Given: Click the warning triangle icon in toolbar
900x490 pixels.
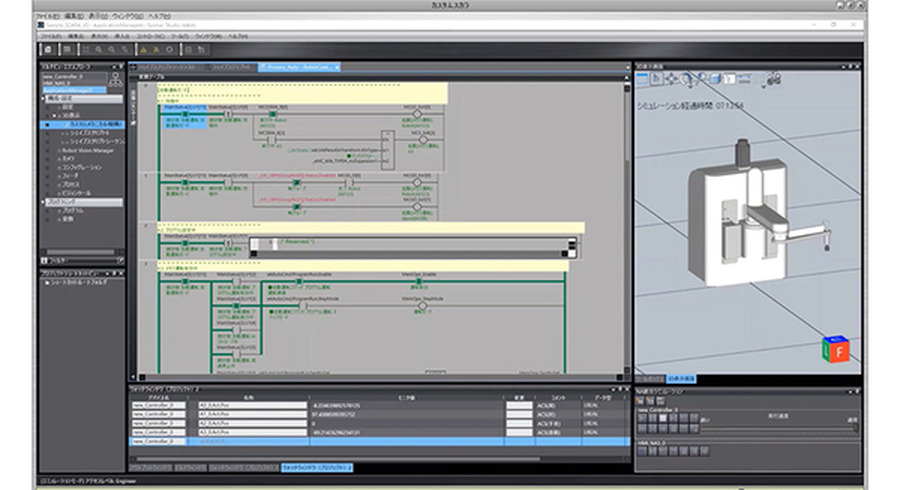Looking at the screenshot, I should [x=143, y=48].
